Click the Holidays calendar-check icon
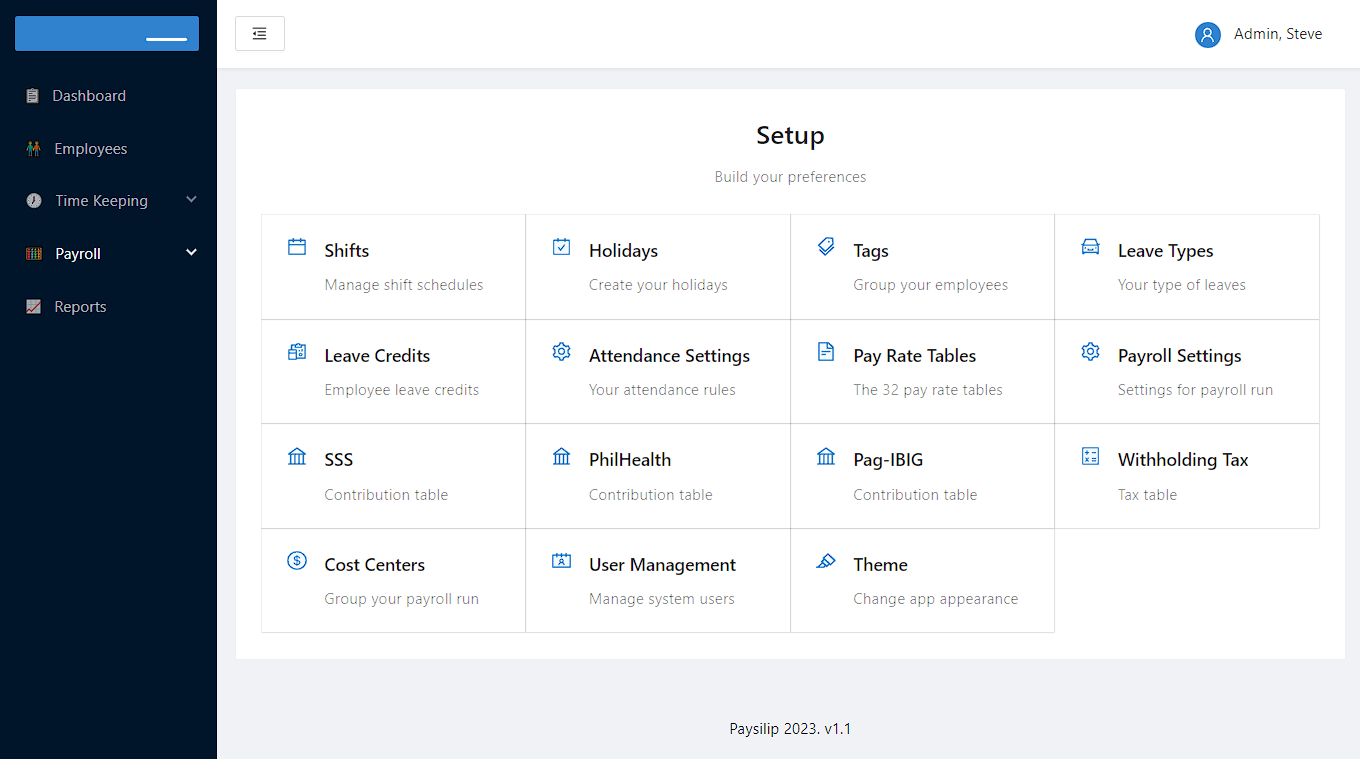Screen dimensions: 1360x759 pyautogui.click(x=562, y=247)
